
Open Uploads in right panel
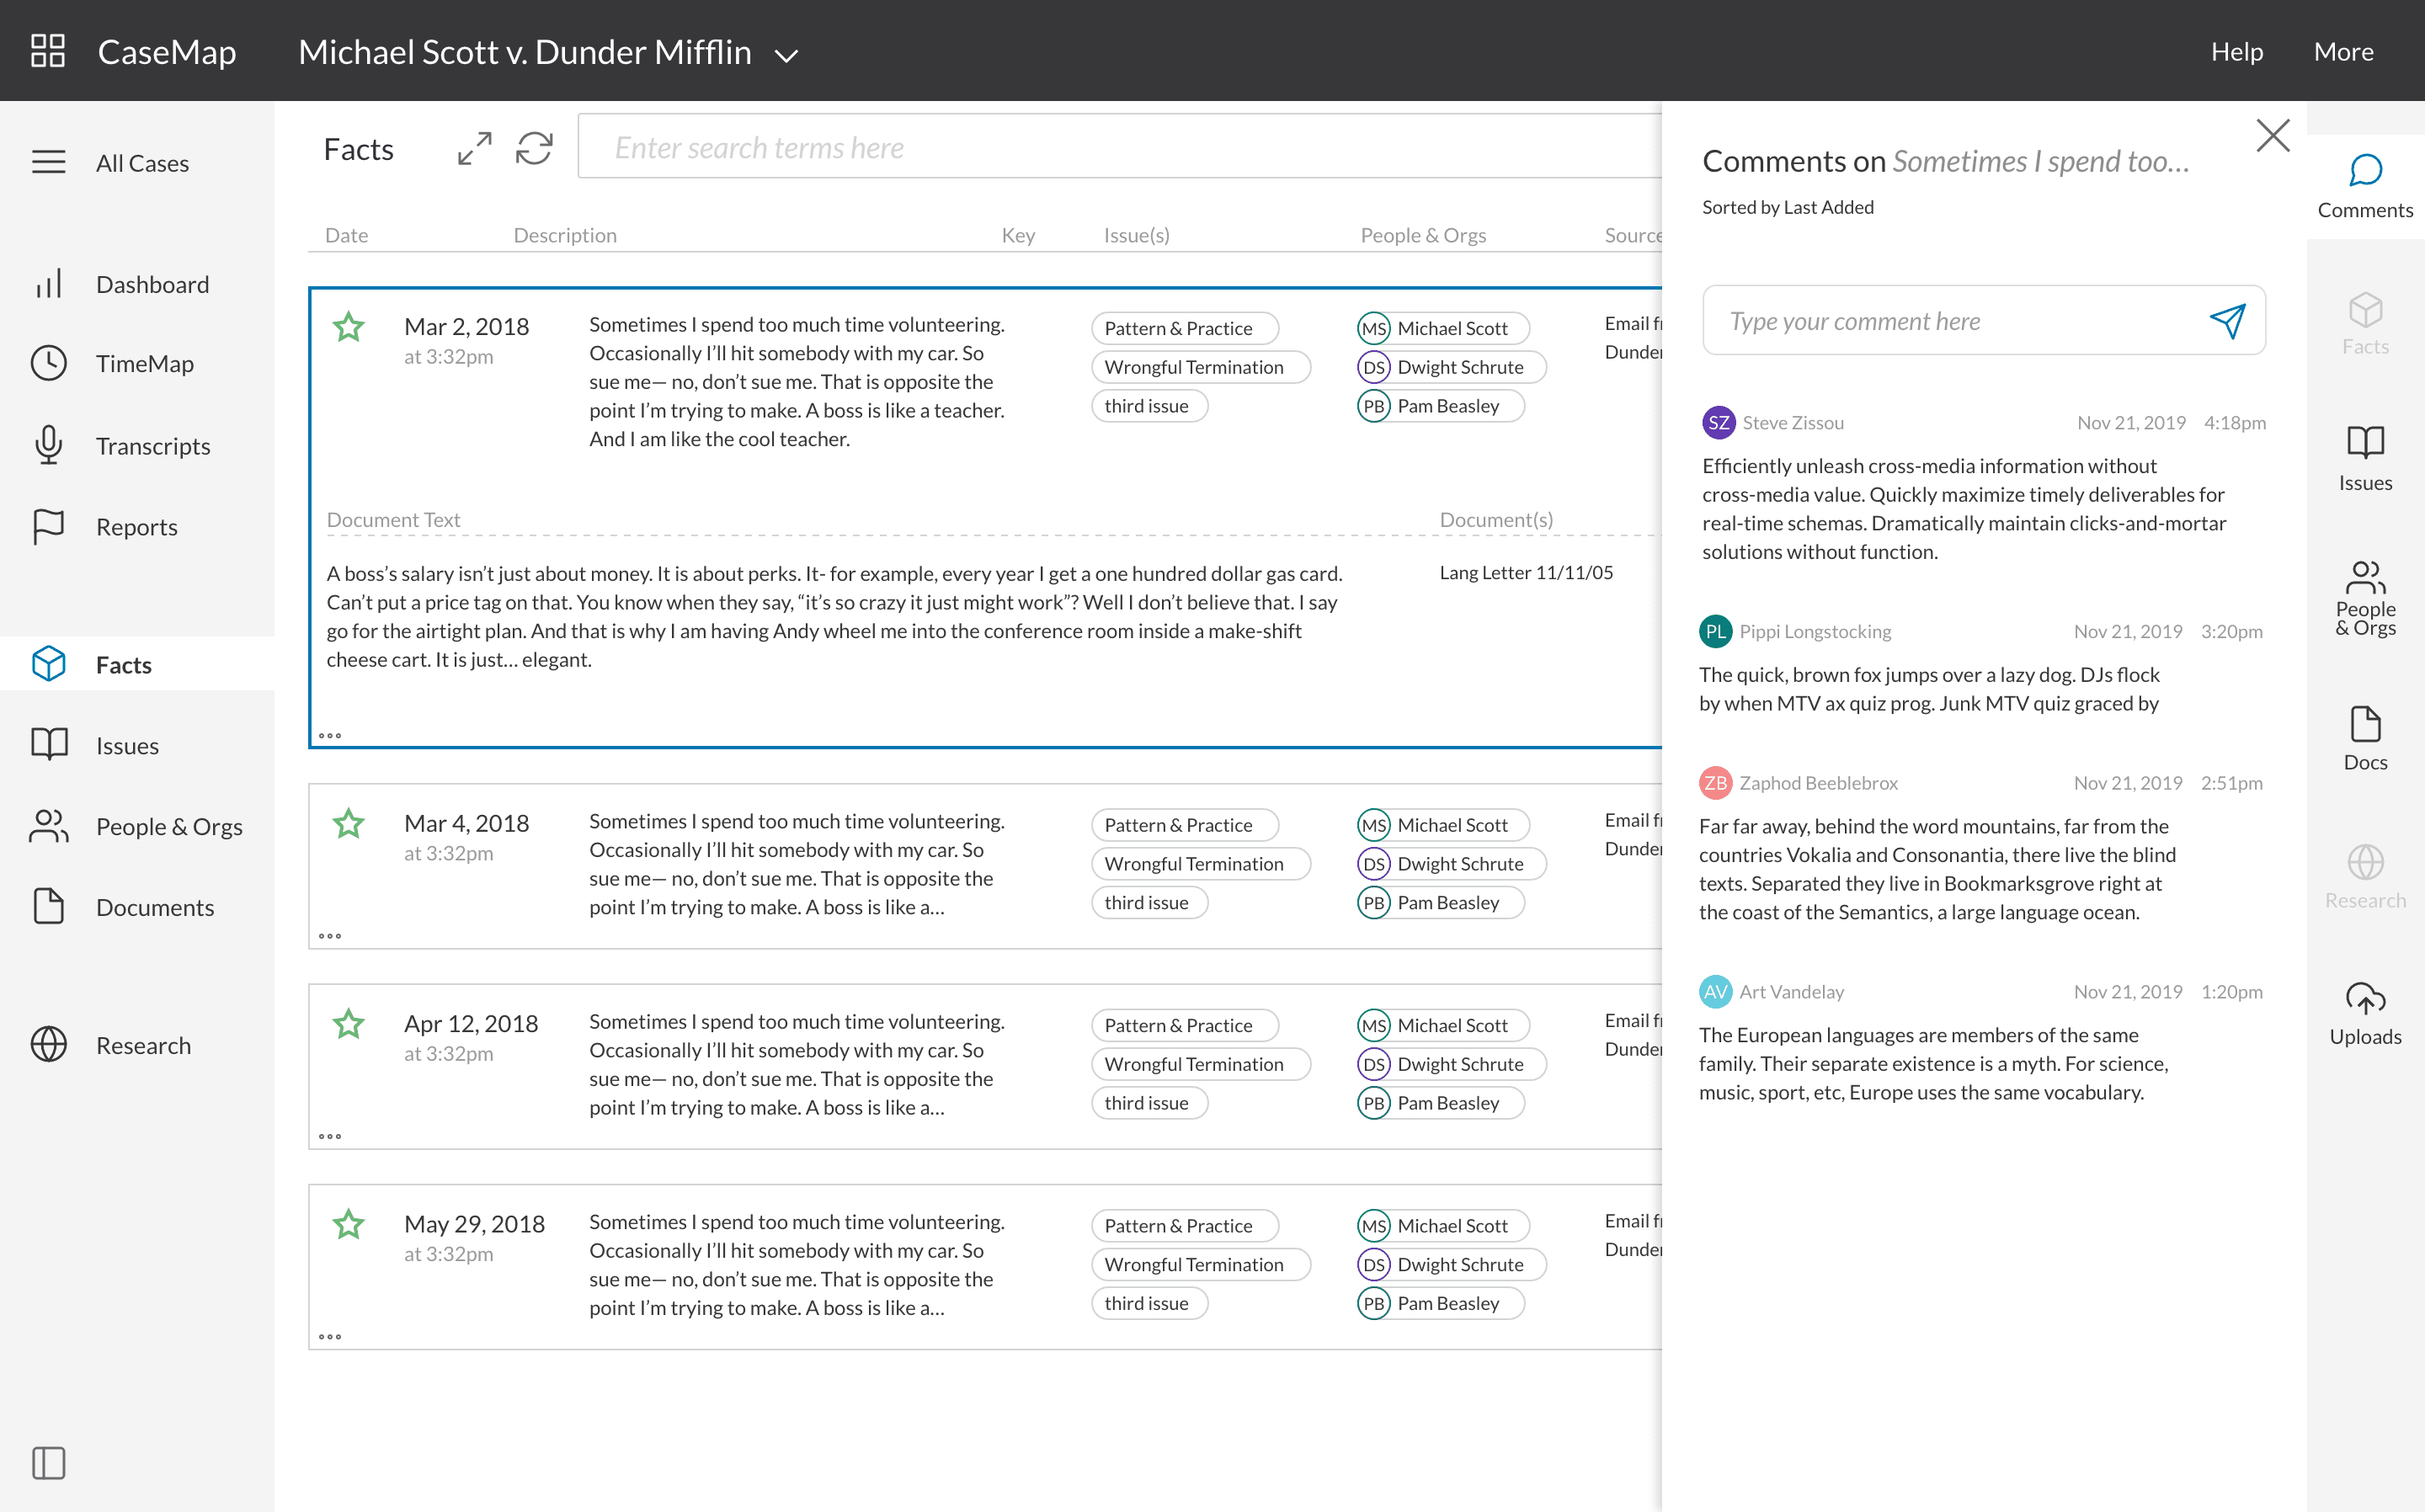point(2364,1014)
